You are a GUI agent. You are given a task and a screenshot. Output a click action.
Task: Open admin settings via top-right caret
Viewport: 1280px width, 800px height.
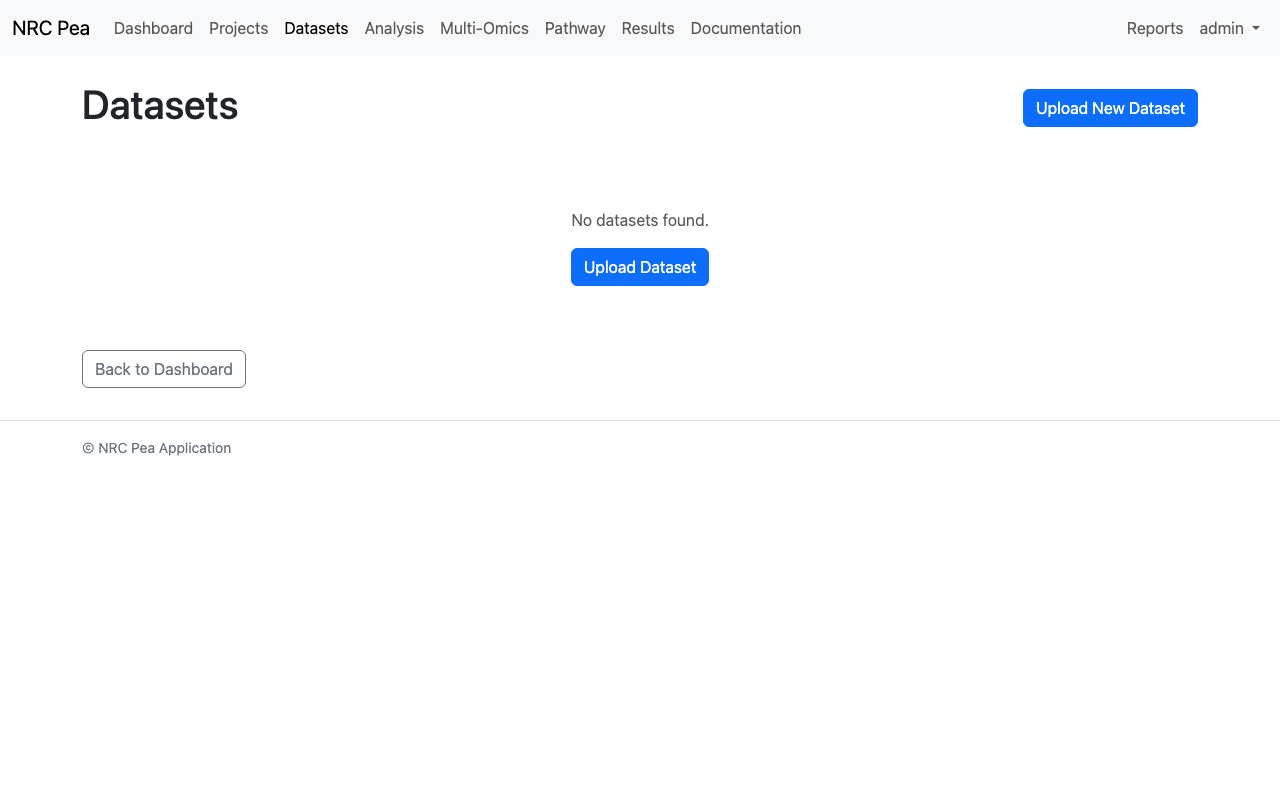click(1257, 30)
